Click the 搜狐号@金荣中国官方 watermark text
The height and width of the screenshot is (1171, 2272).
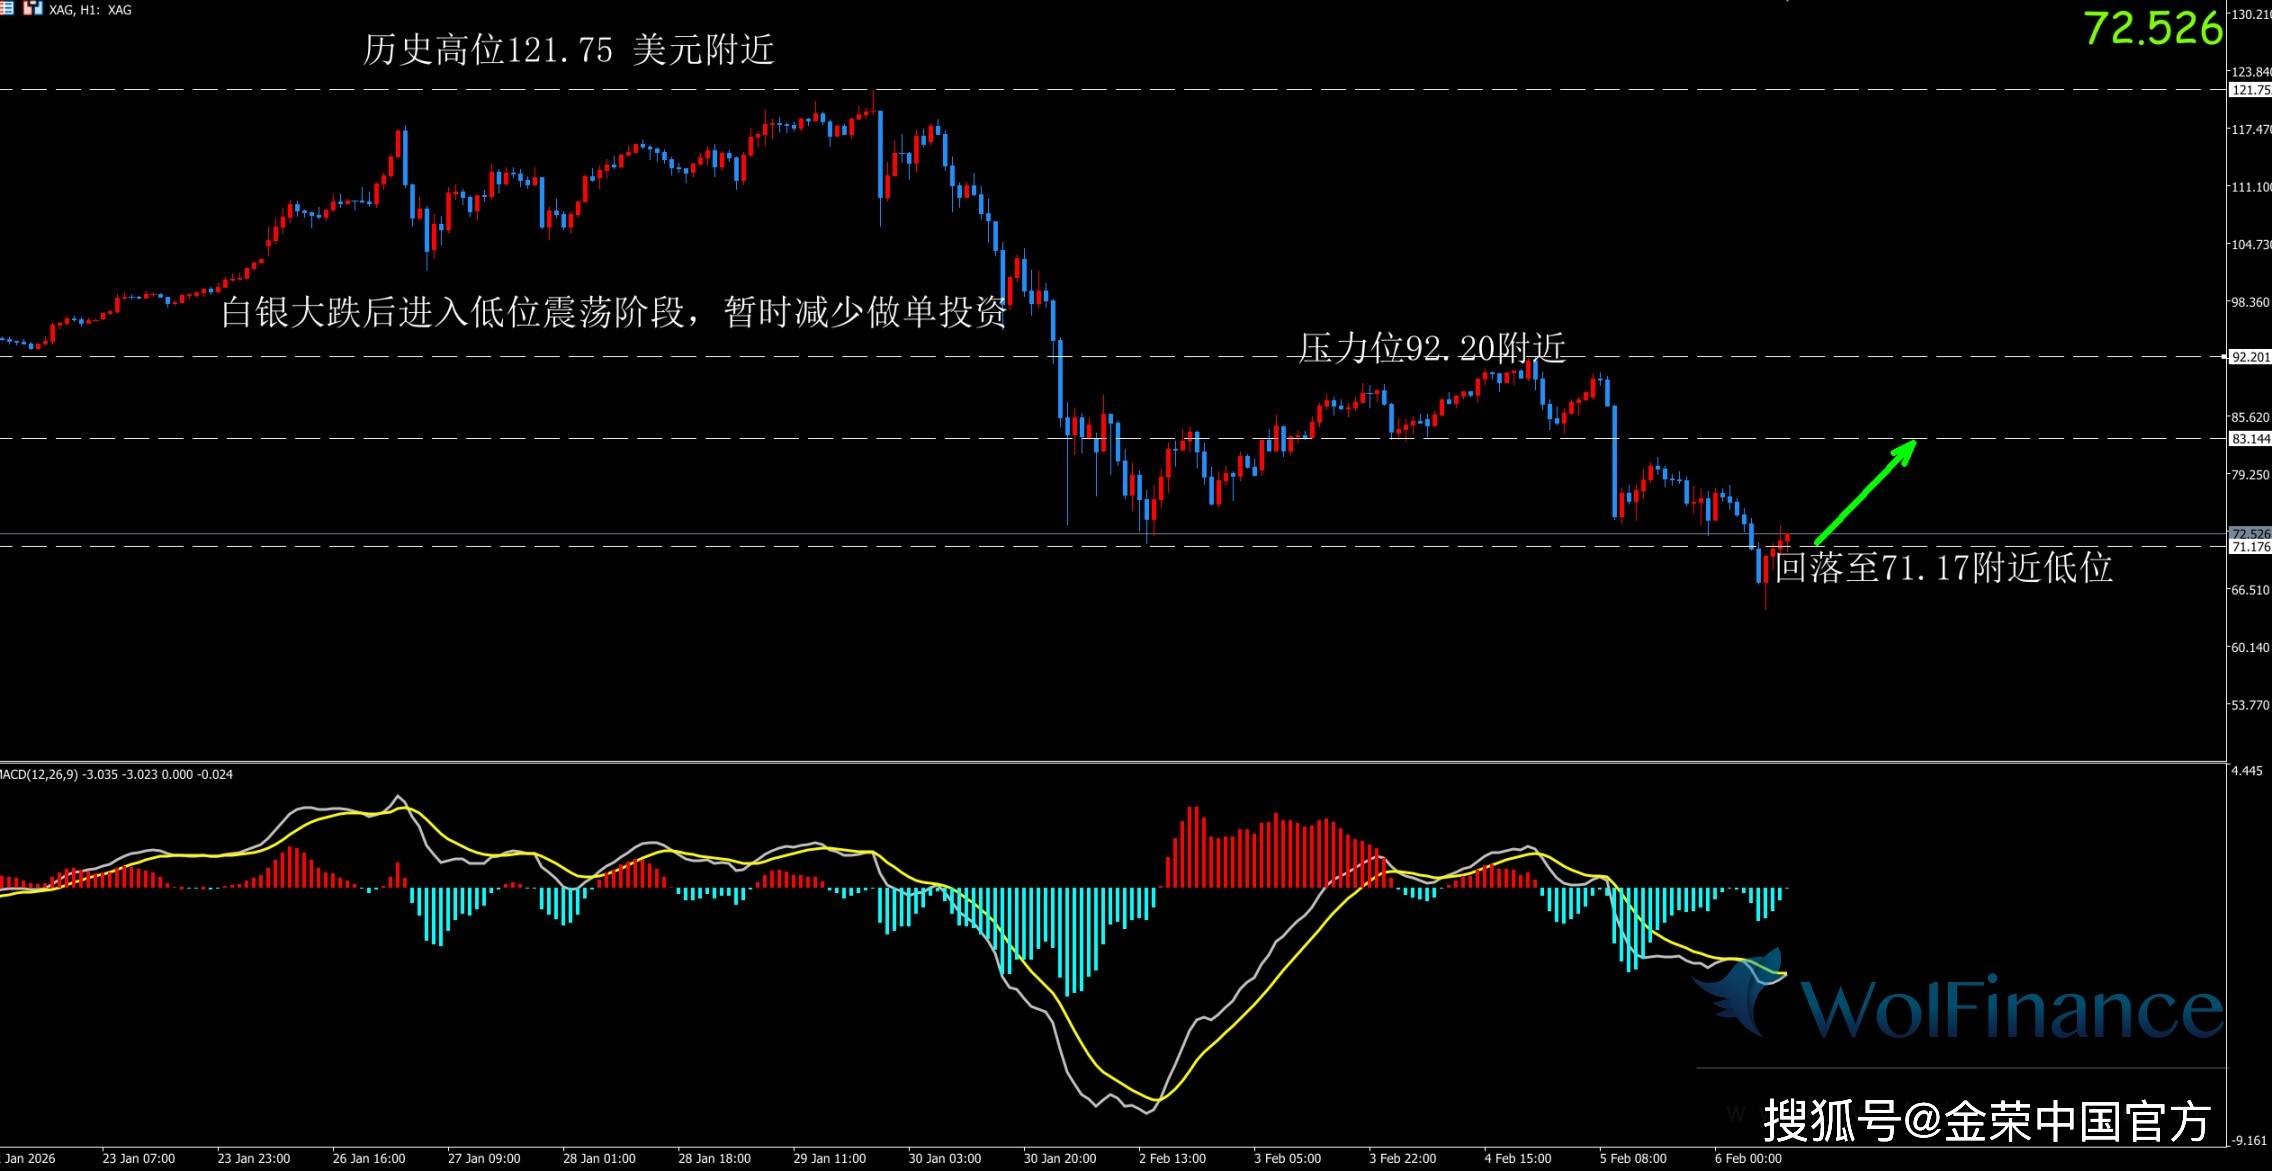coord(1986,1120)
